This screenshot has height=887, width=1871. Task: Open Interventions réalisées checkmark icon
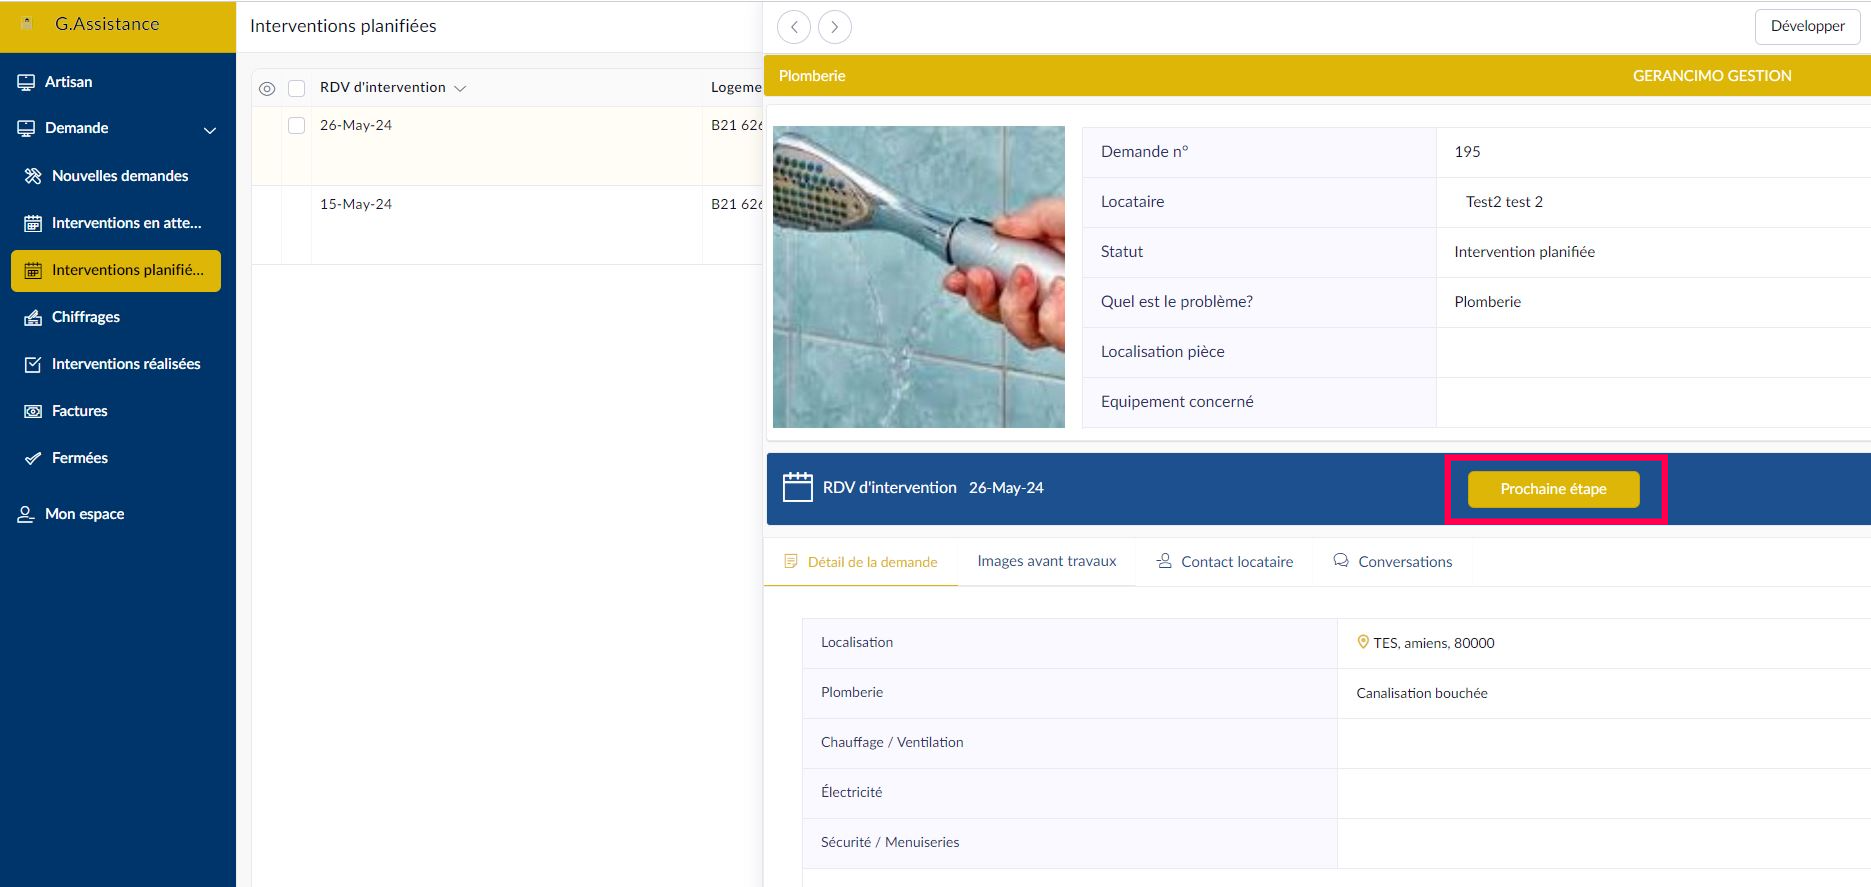(33, 364)
